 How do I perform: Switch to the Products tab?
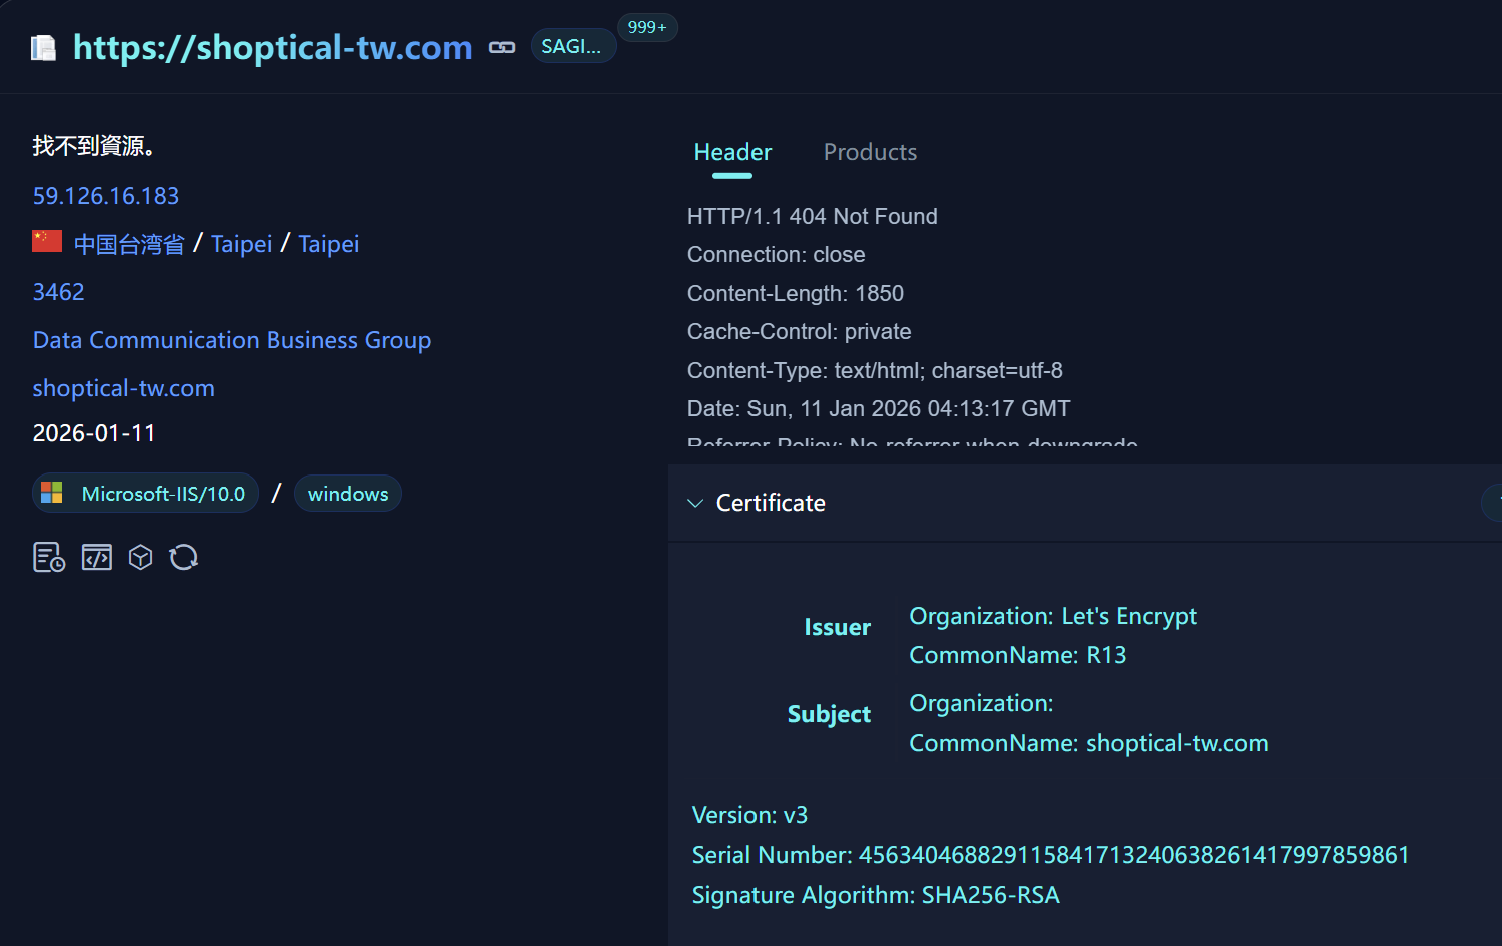coord(870,152)
